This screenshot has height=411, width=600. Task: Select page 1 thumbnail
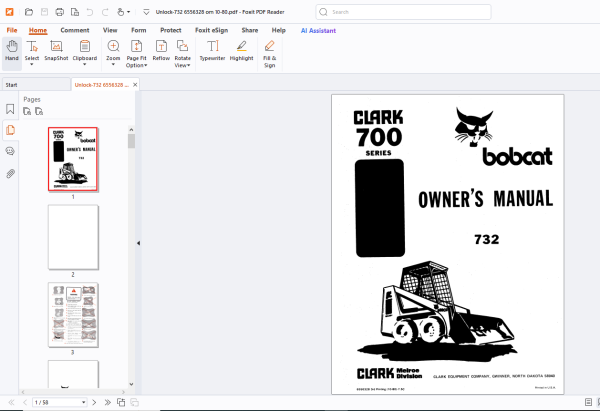click(x=73, y=159)
